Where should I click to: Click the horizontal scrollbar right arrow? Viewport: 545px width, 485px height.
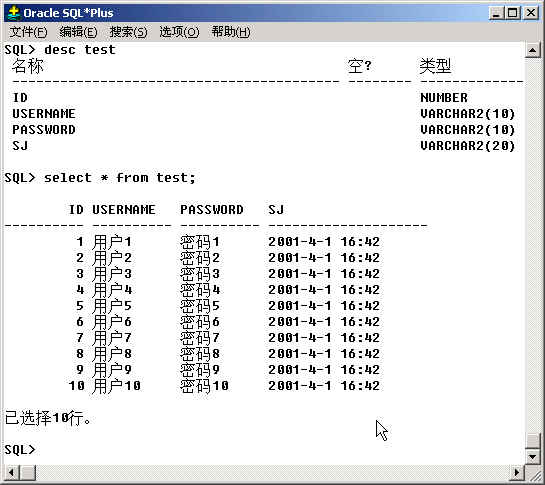518,472
